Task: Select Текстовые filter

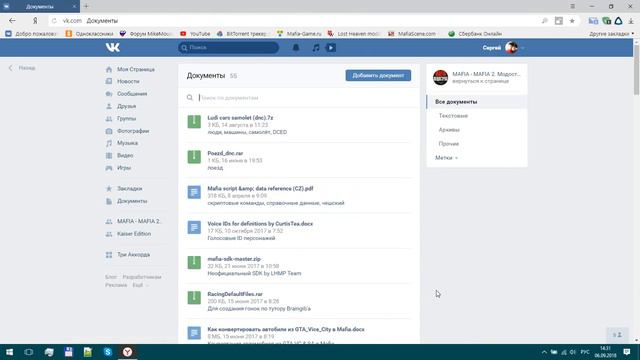Action: pyautogui.click(x=453, y=116)
